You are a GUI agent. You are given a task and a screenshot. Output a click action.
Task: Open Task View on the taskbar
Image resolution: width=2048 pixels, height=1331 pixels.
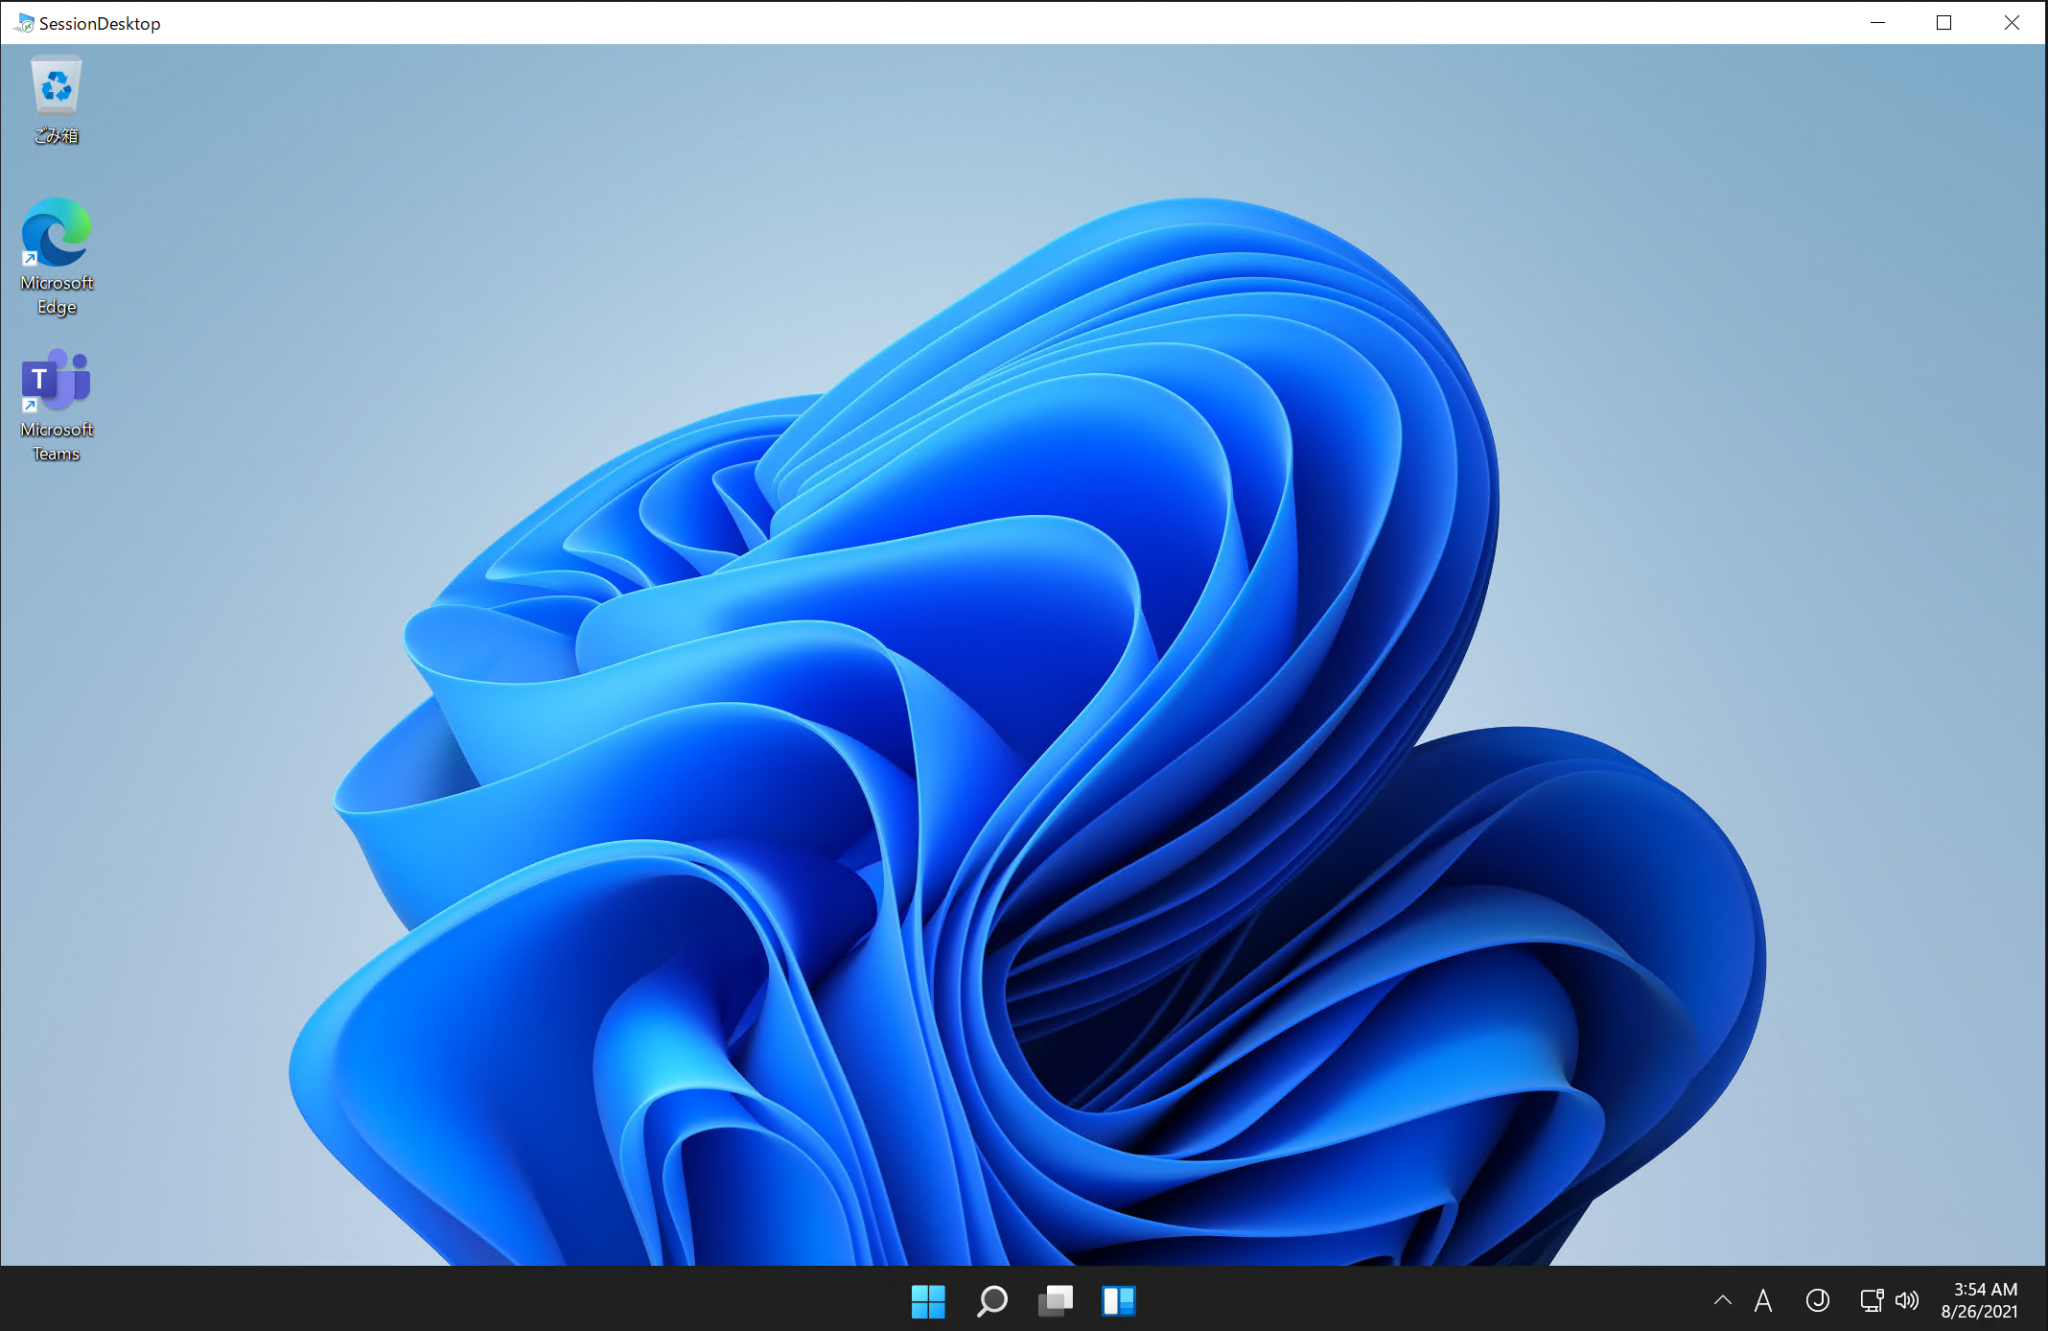(1056, 1301)
